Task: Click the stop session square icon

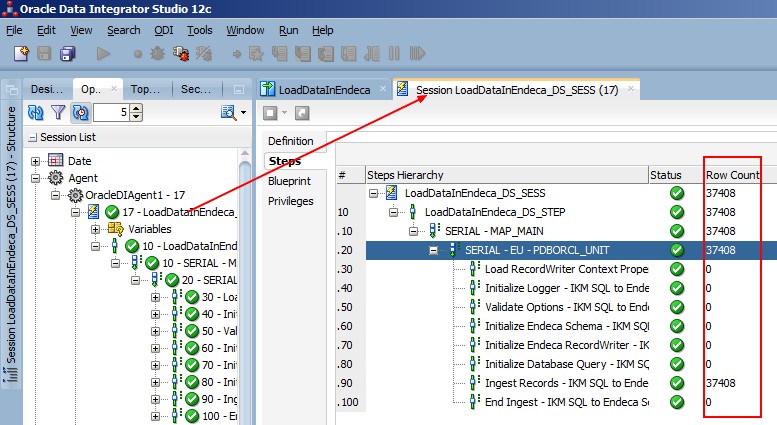Action: click(269, 113)
